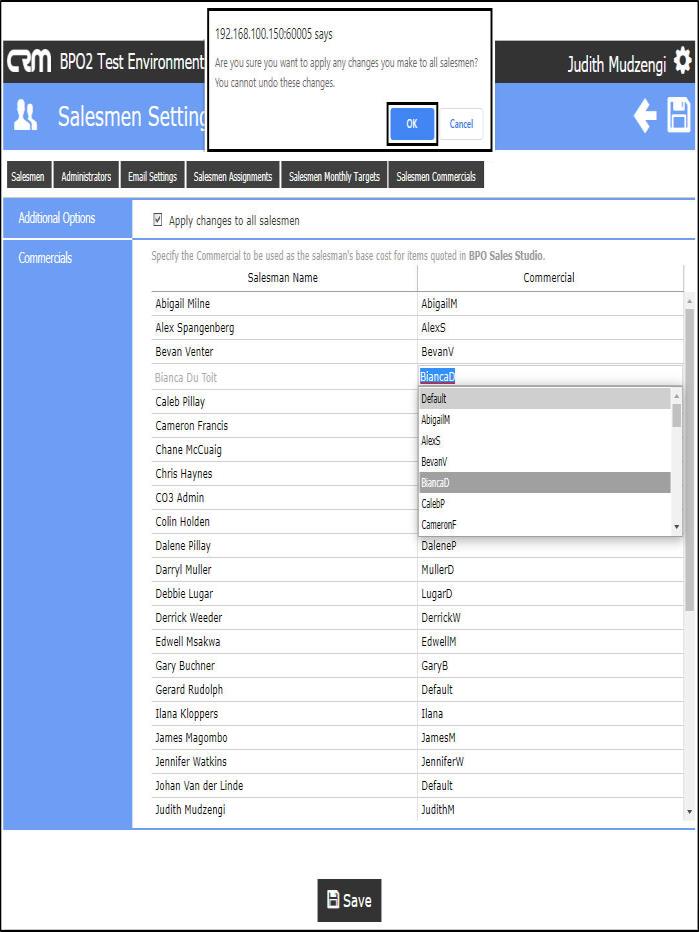Viewport: 699px width, 932px height.
Task: Open the BiancaD commercial combo box
Action: (549, 377)
